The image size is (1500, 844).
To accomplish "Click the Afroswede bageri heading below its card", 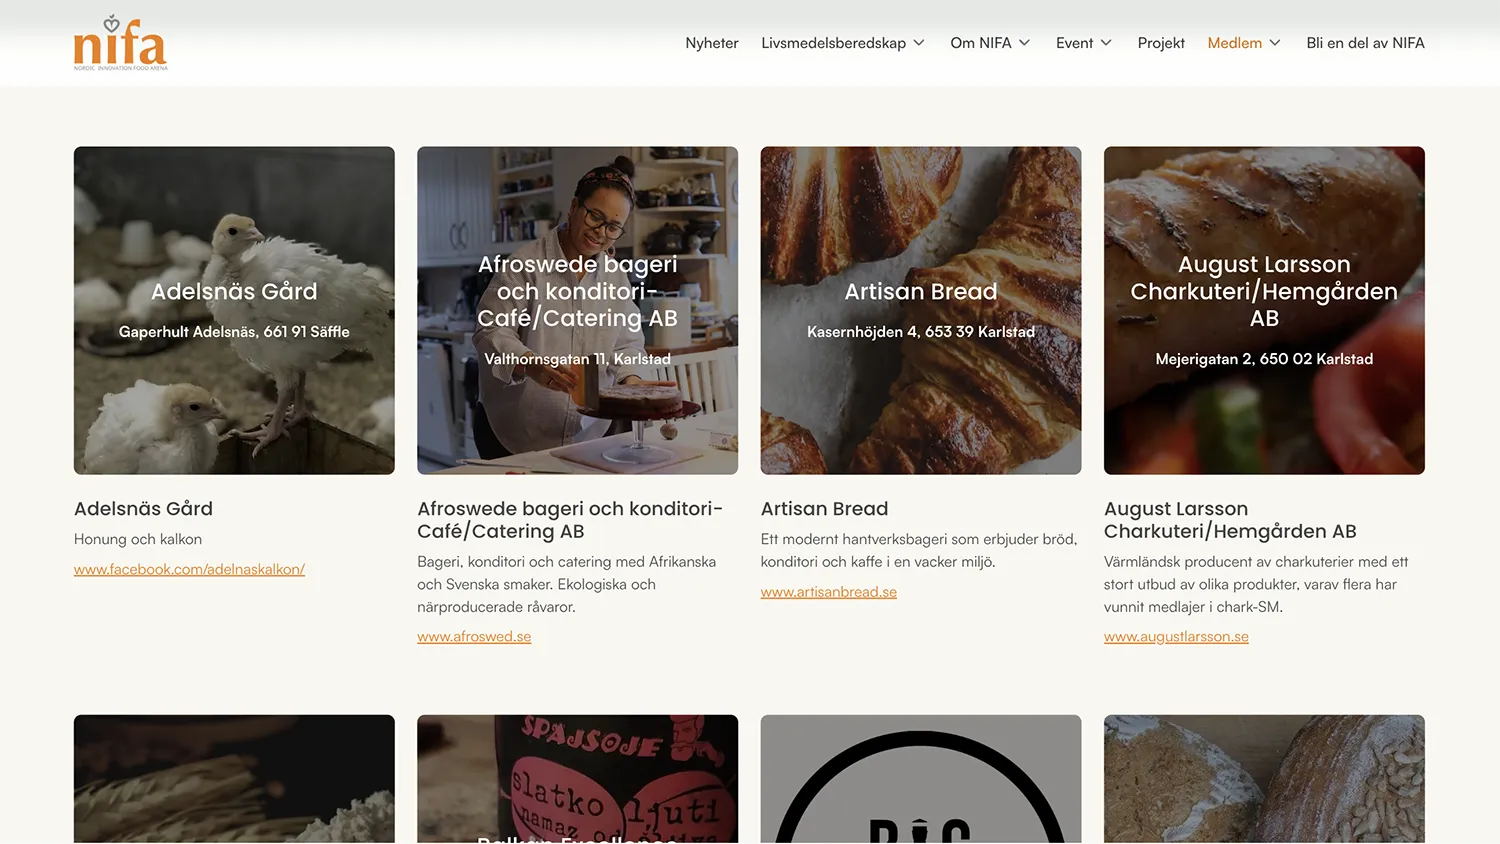I will [x=570, y=520].
